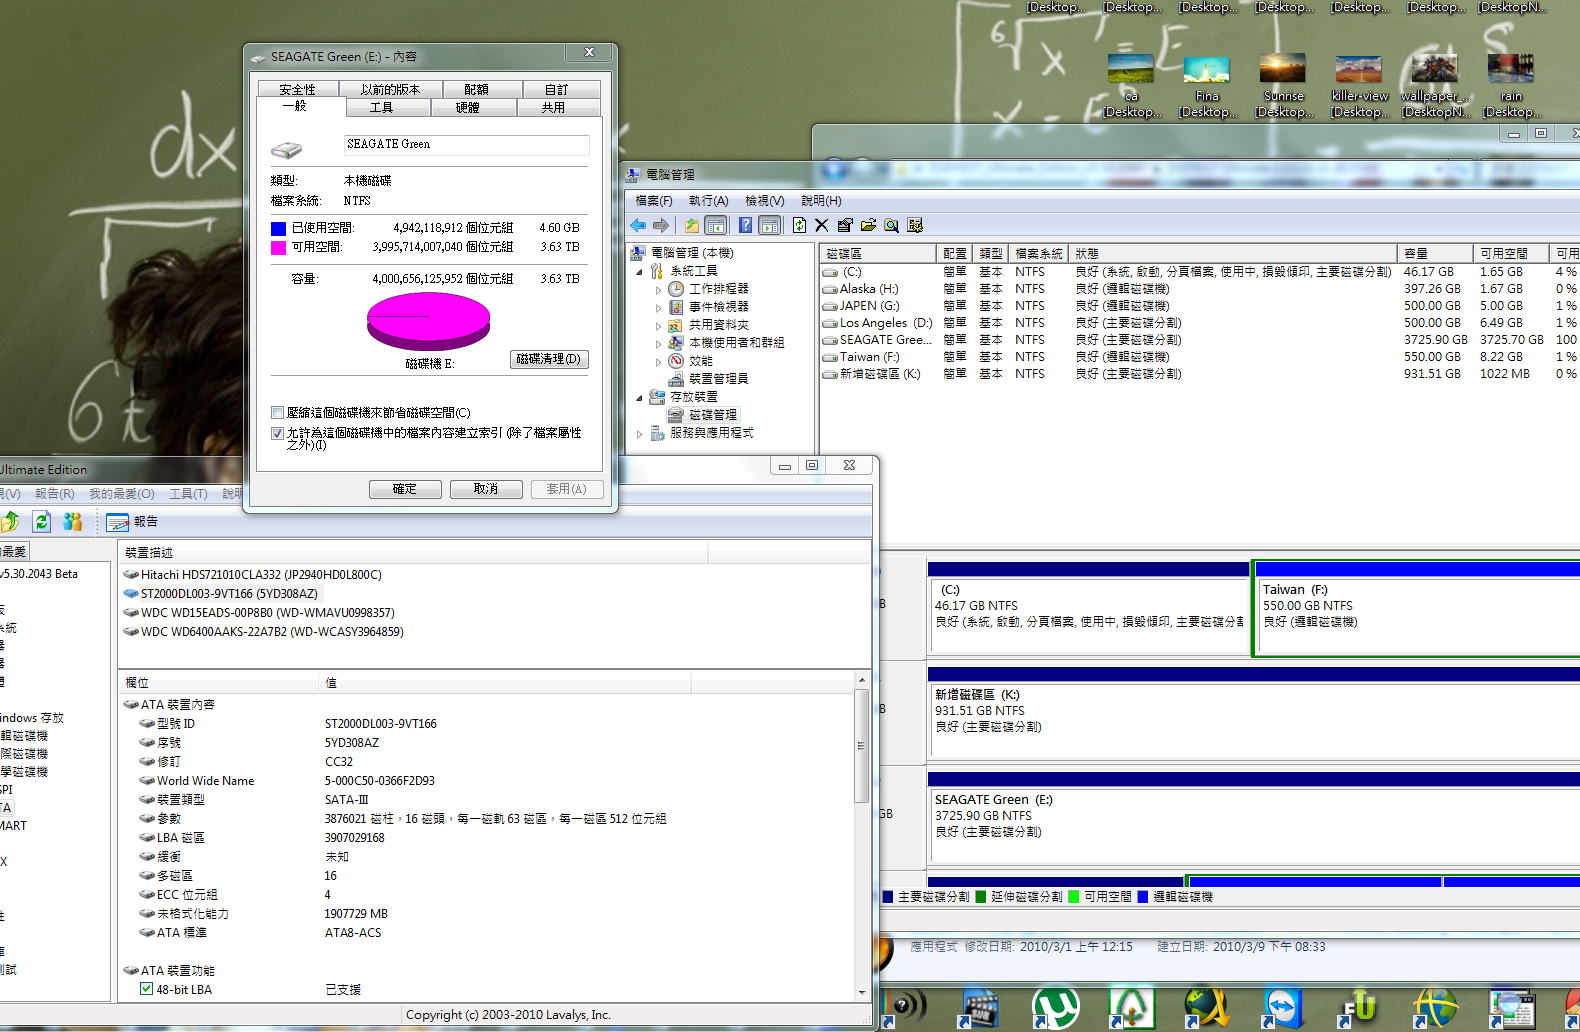Click the 確定 button in properties dialog

click(405, 489)
